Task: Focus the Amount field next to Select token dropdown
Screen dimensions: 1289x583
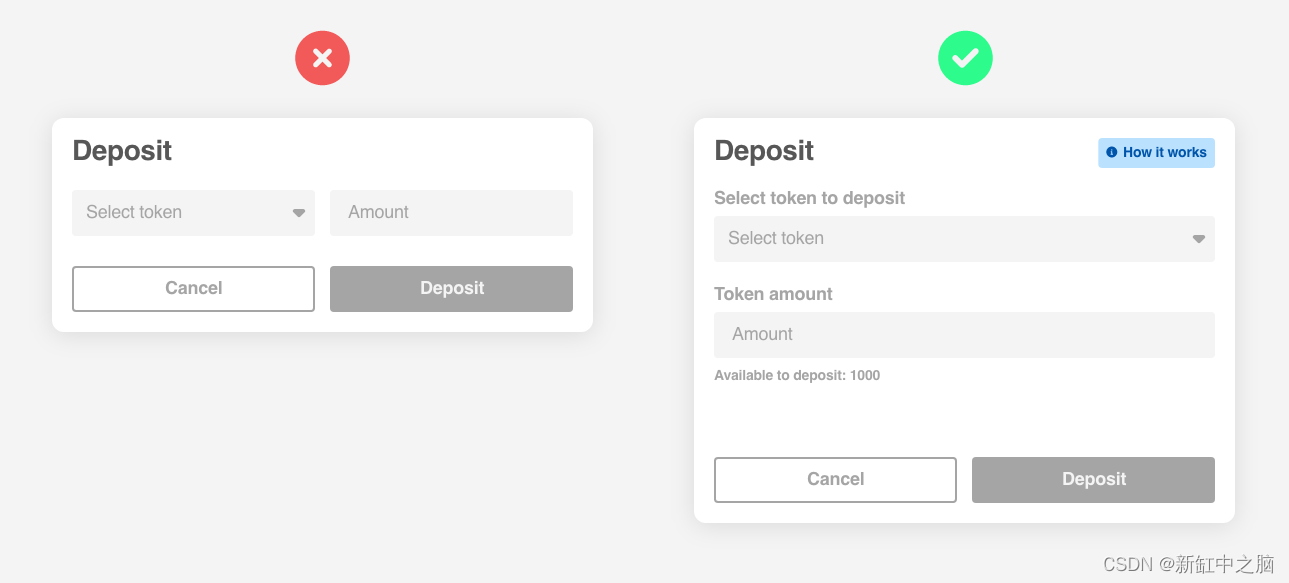Action: [451, 213]
